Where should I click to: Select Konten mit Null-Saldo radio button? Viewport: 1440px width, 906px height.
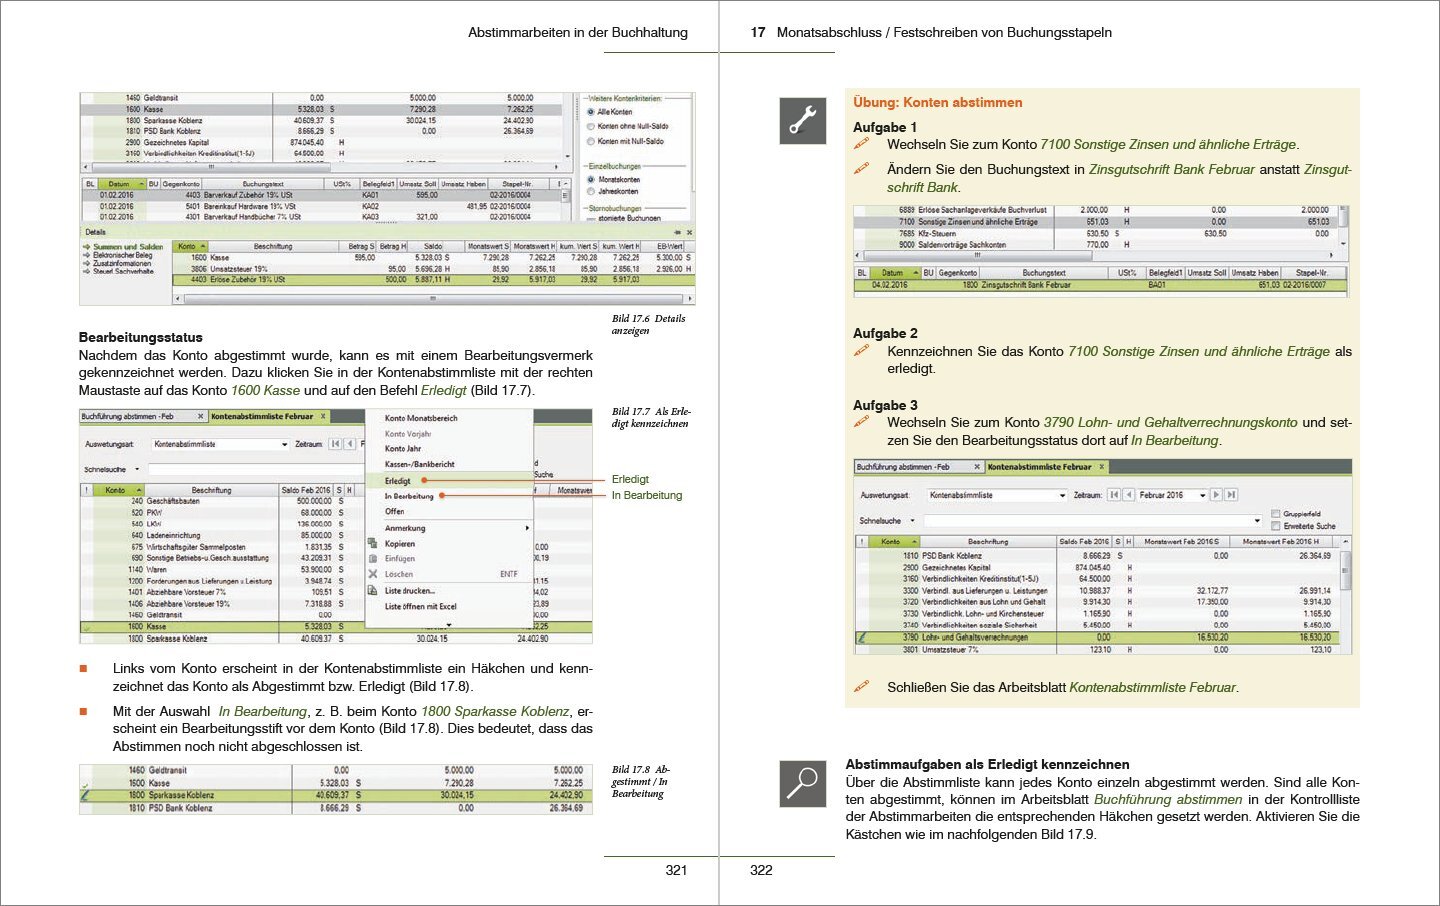point(591,141)
